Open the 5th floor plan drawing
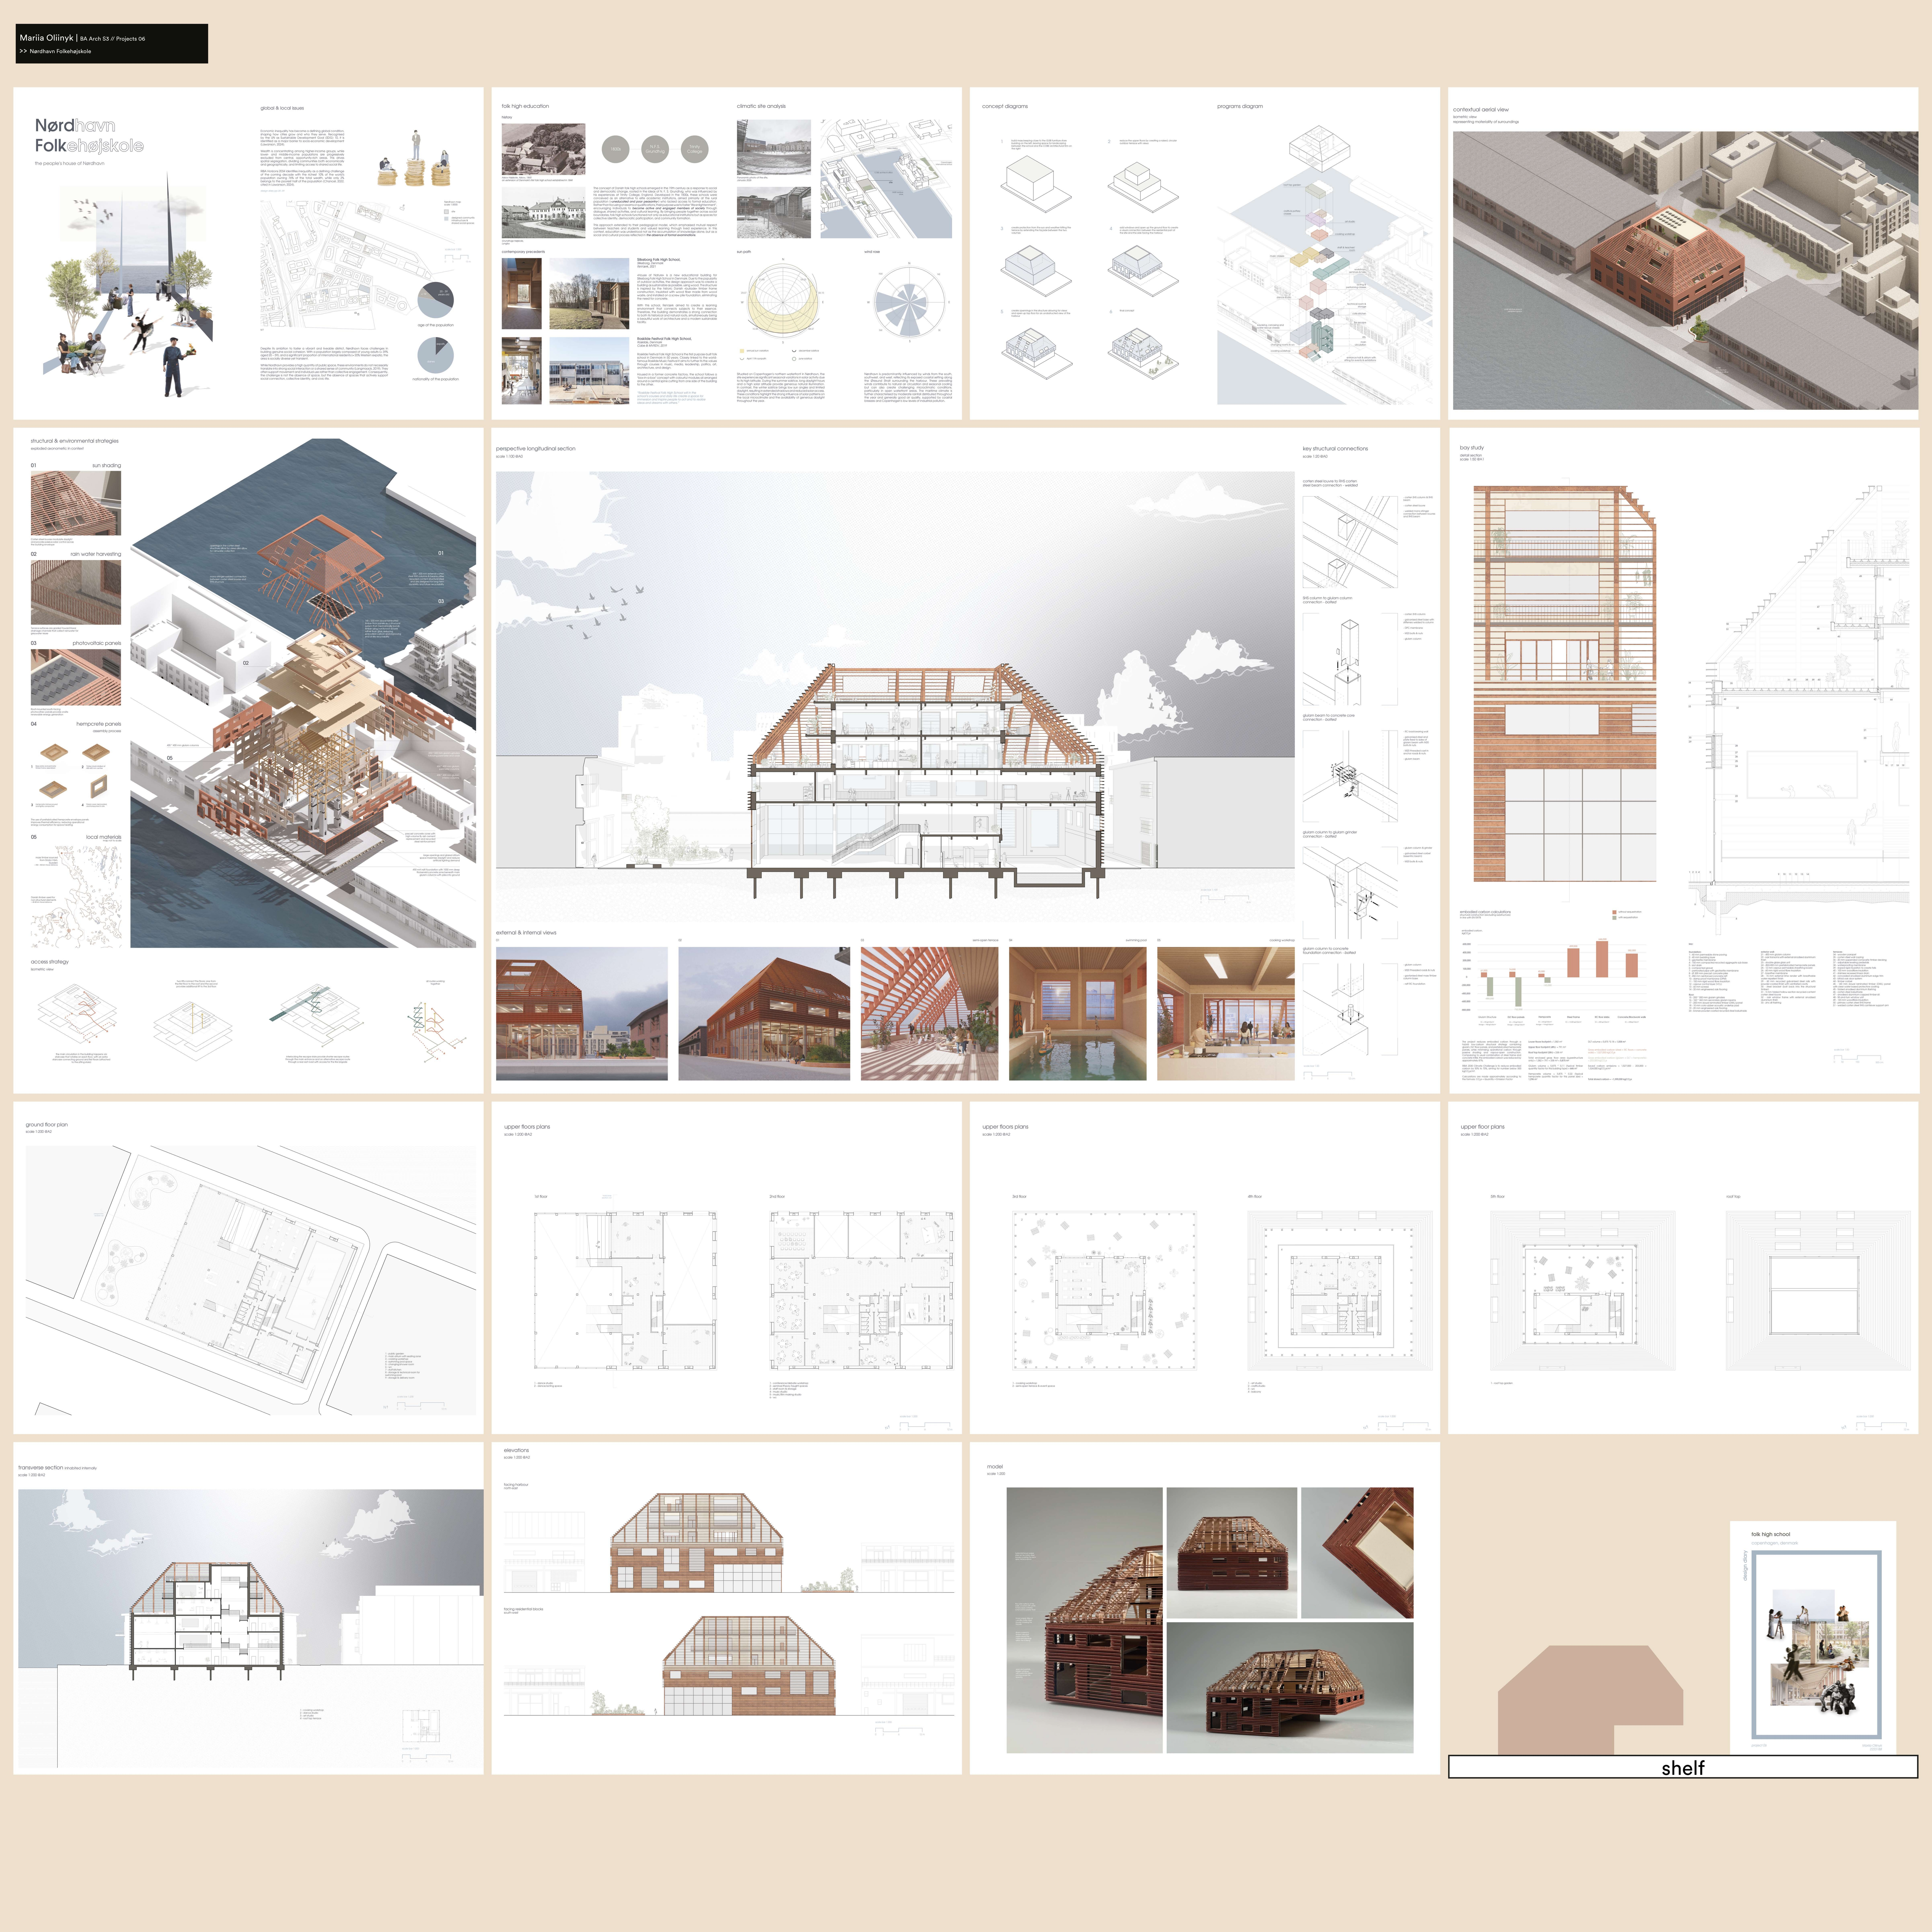This screenshot has width=1932, height=1932. click(x=1583, y=1291)
